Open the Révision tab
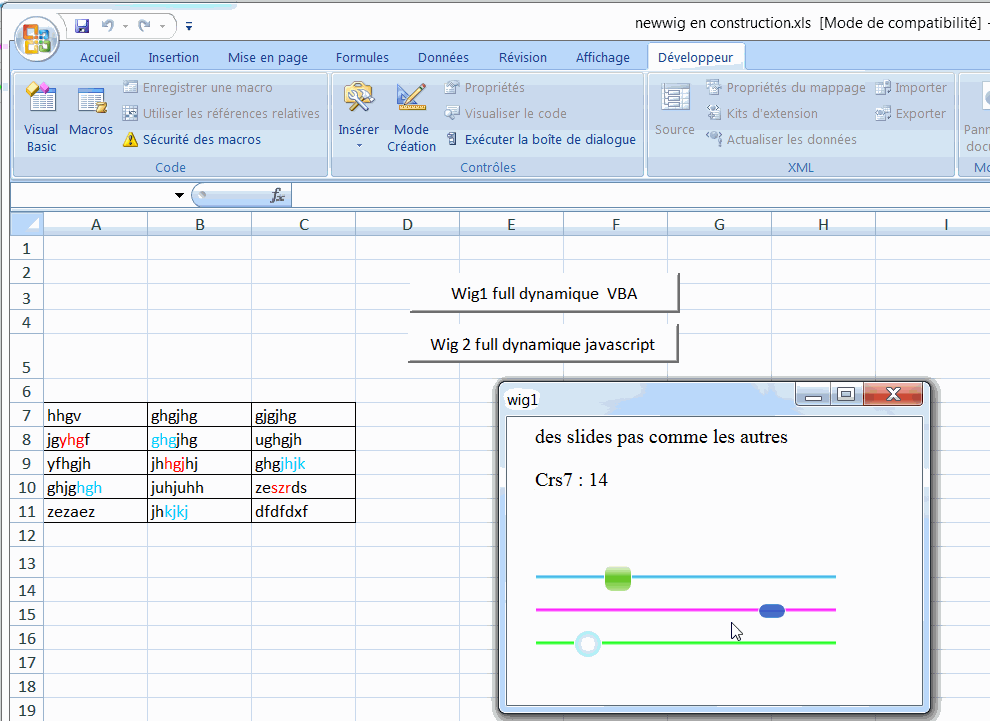Viewport: 990px width, 721px height. tap(523, 57)
